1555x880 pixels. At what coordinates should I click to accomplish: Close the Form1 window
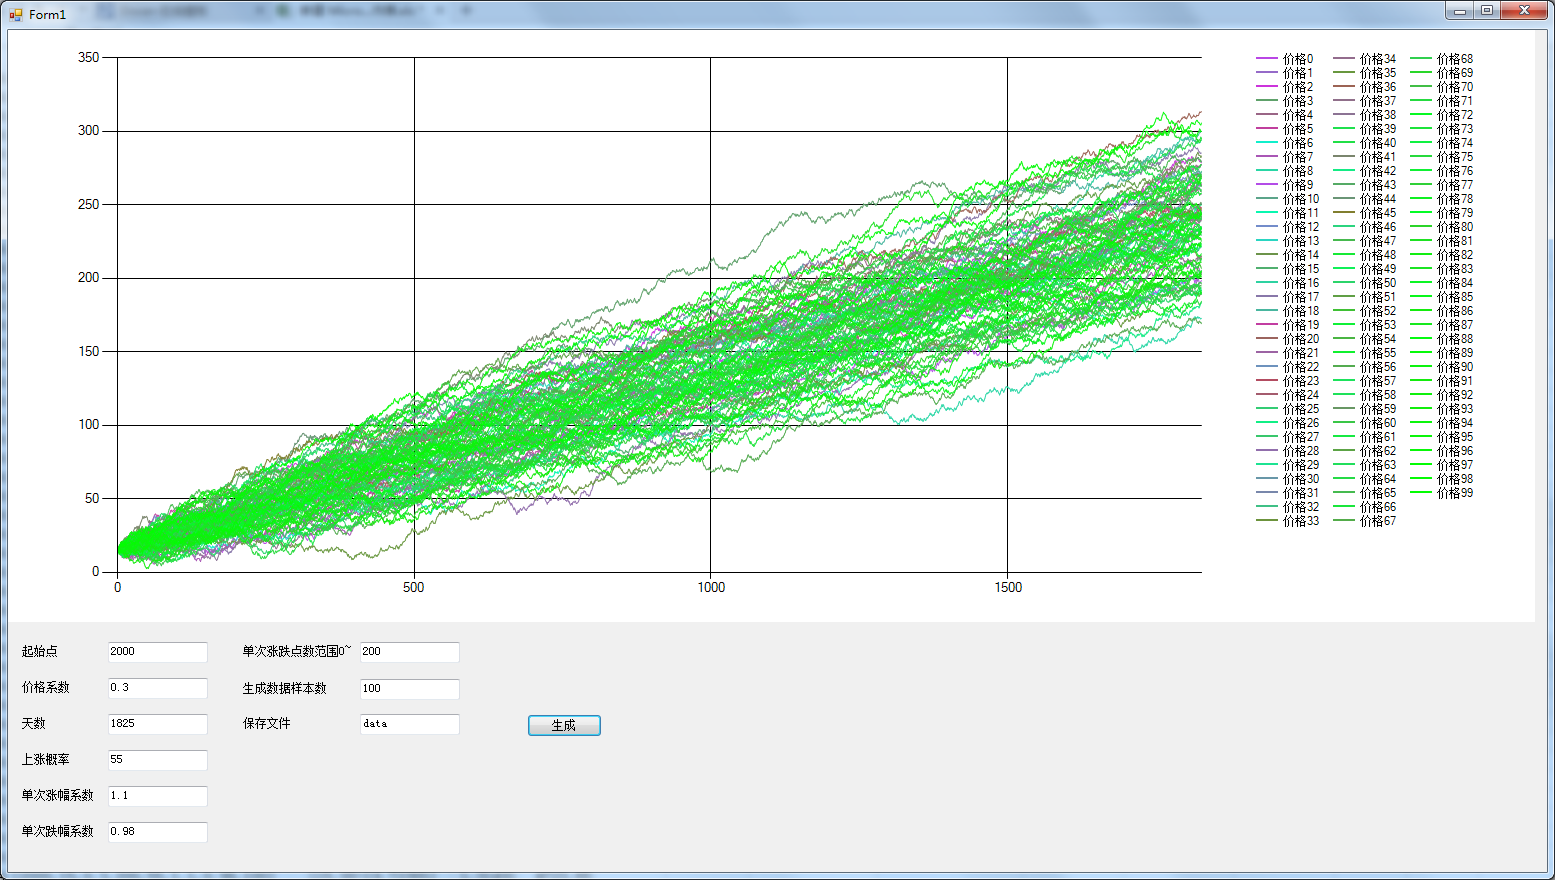(1525, 10)
